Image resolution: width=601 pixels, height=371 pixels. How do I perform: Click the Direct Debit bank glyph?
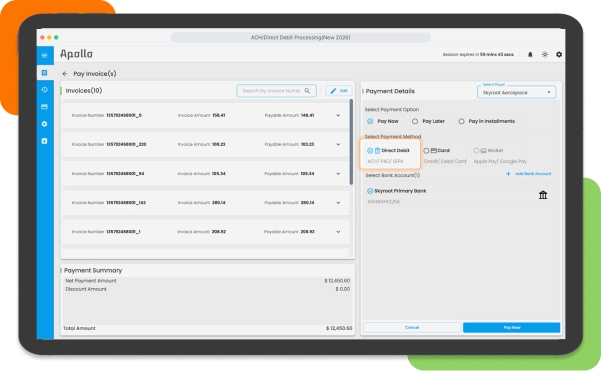coord(377,151)
